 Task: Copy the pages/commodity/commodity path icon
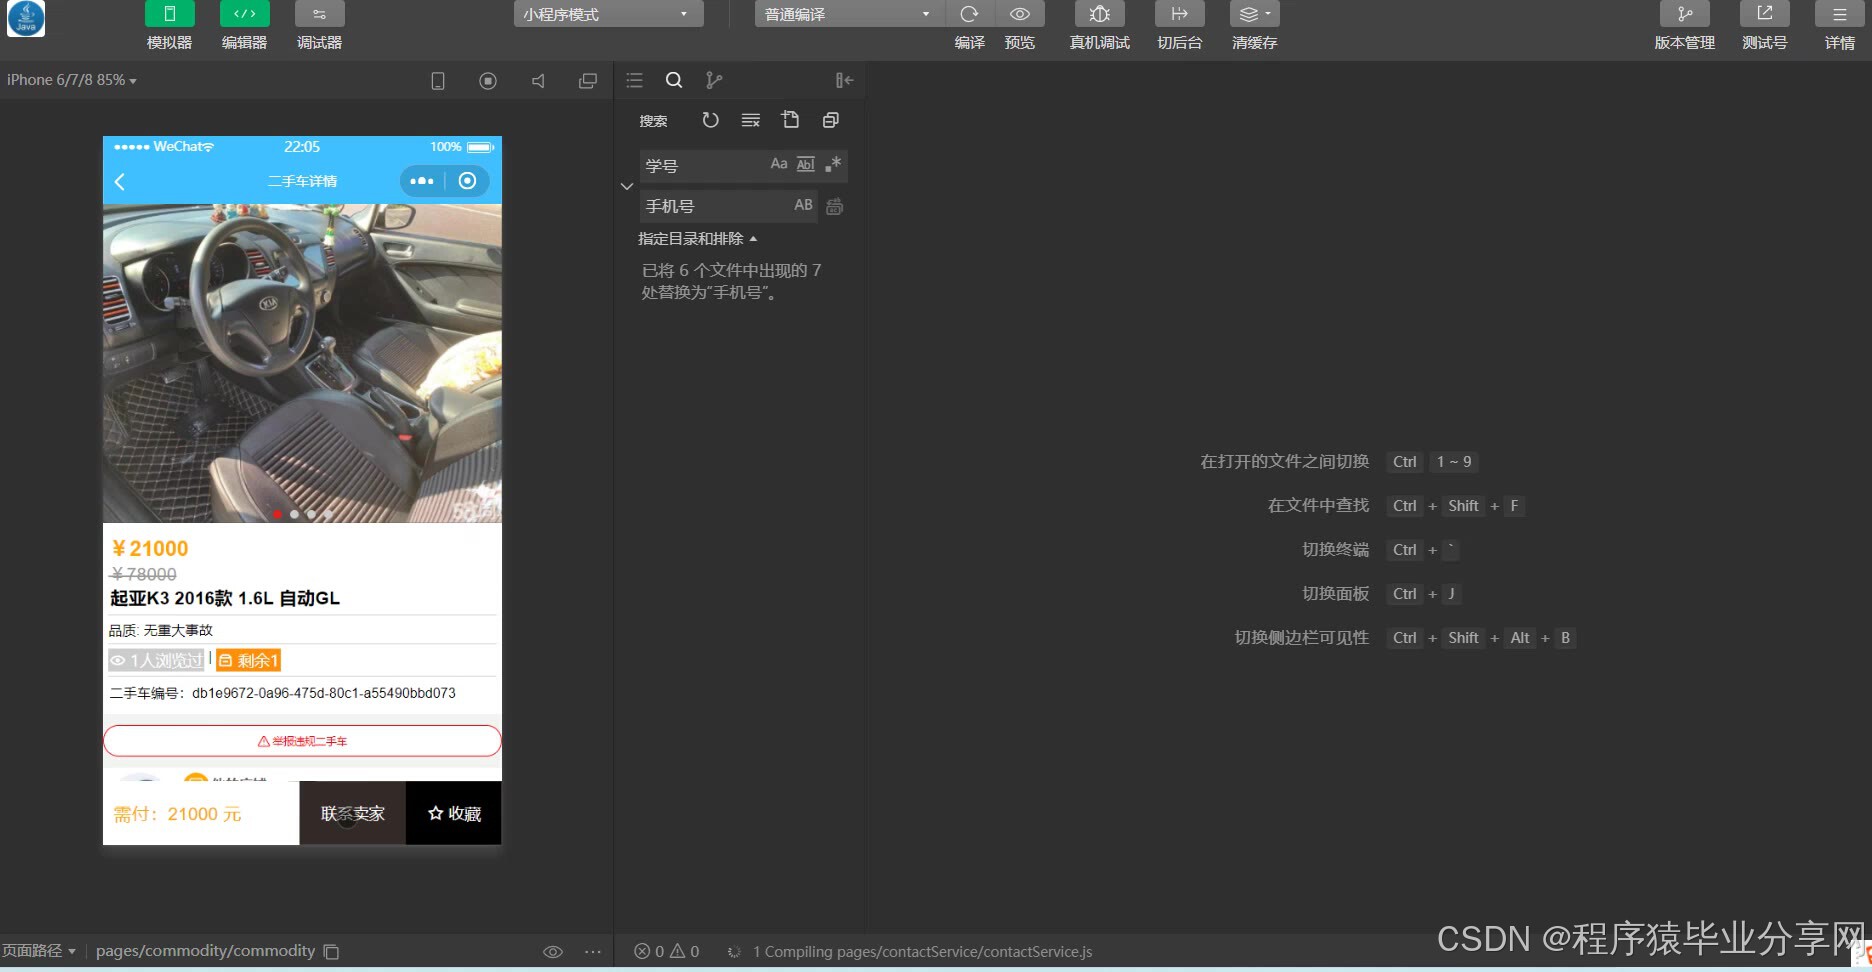[x=332, y=952]
